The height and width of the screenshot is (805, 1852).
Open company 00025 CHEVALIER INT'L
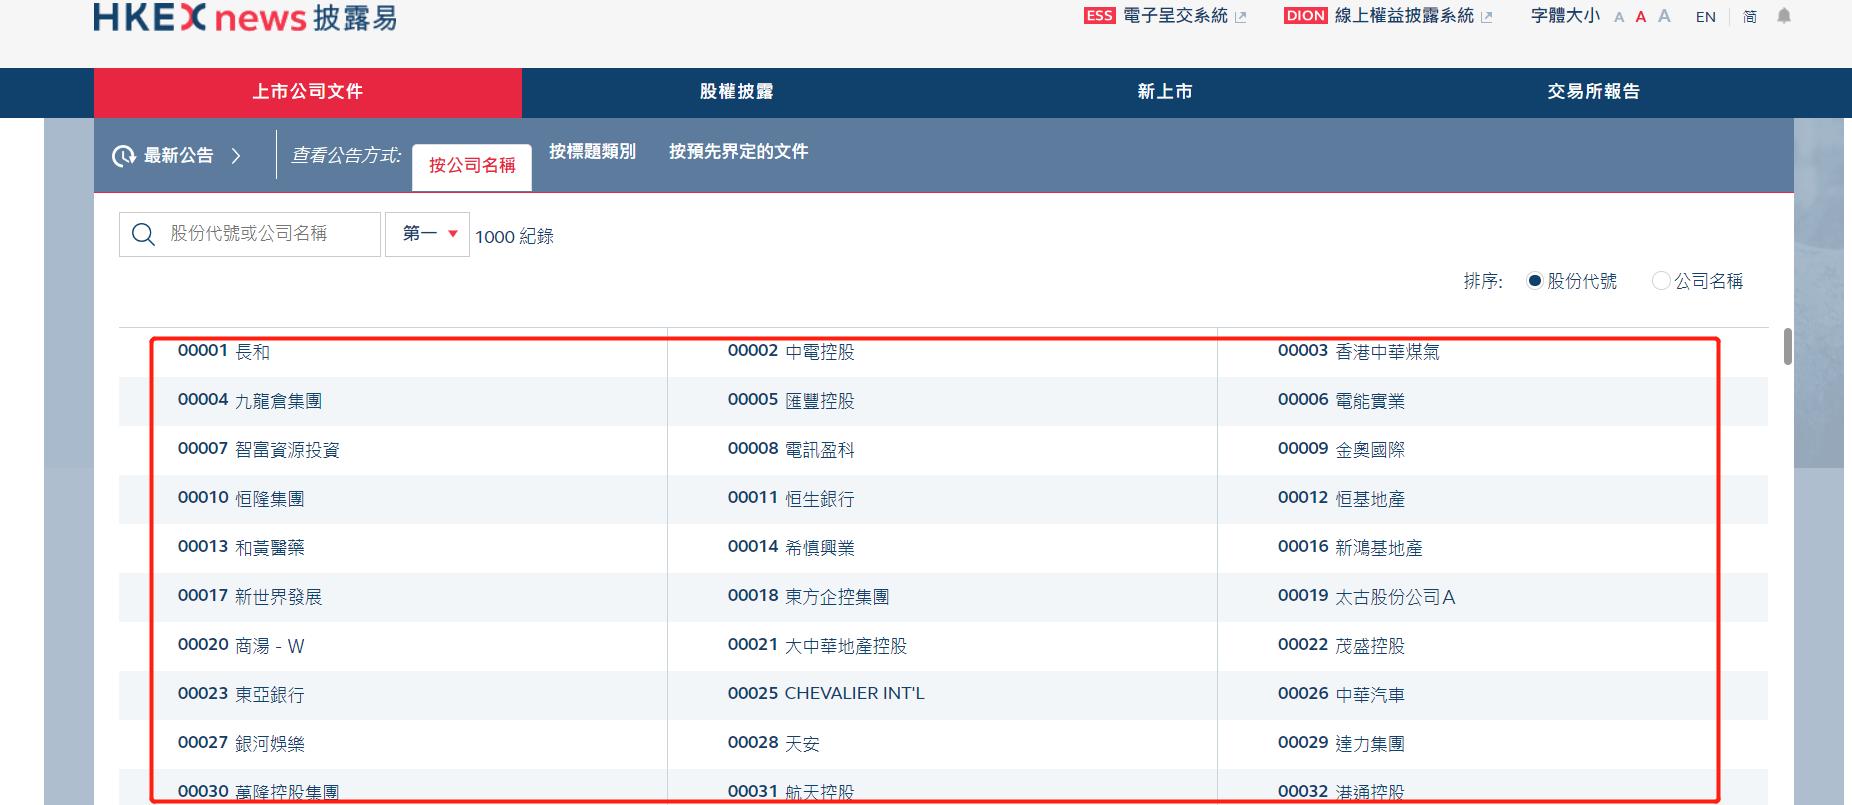pyautogui.click(x=826, y=694)
